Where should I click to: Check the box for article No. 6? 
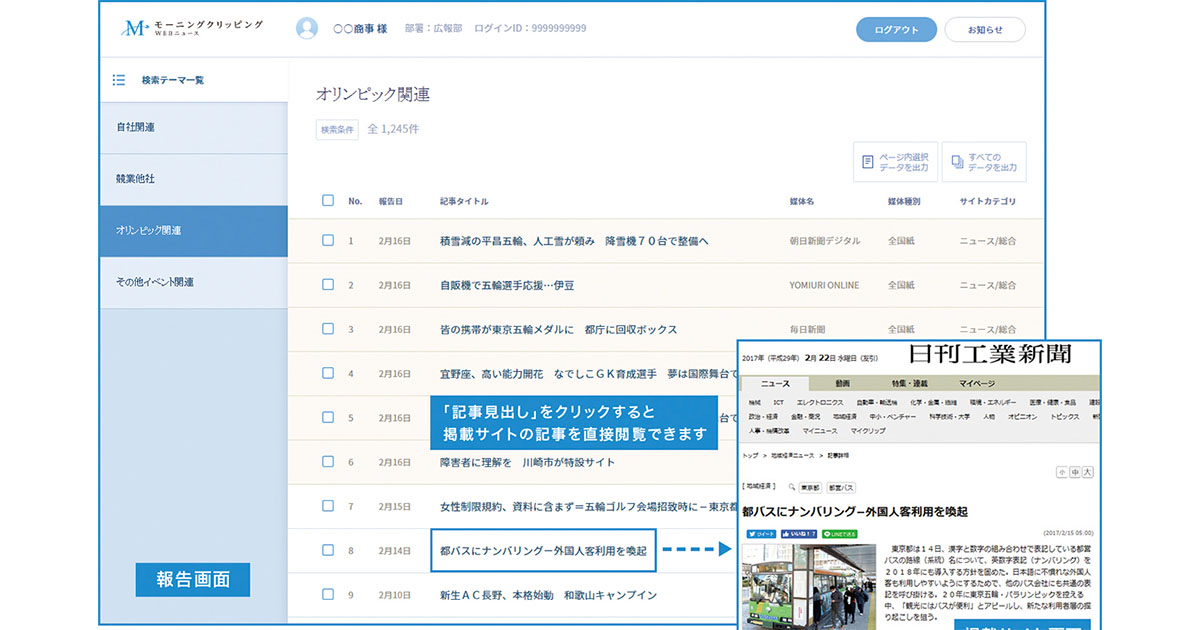click(328, 462)
